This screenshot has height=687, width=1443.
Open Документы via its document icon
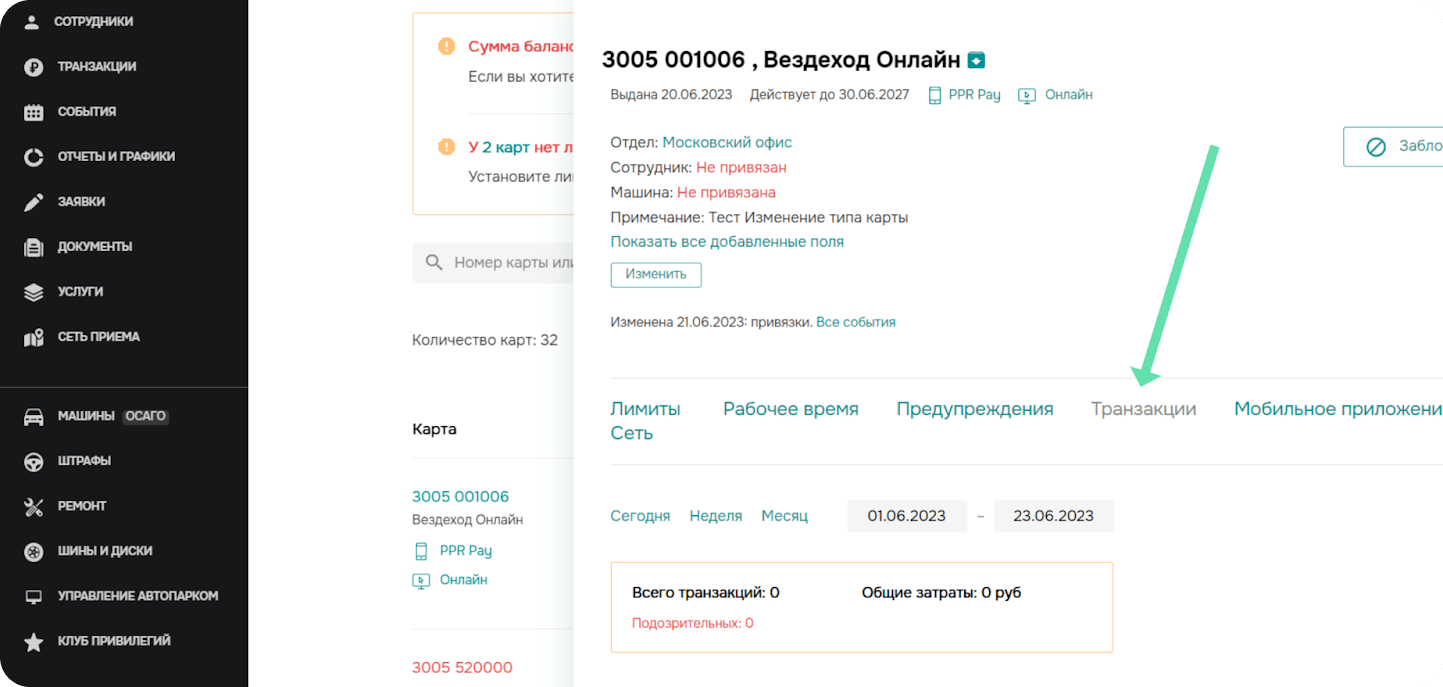click(x=33, y=247)
